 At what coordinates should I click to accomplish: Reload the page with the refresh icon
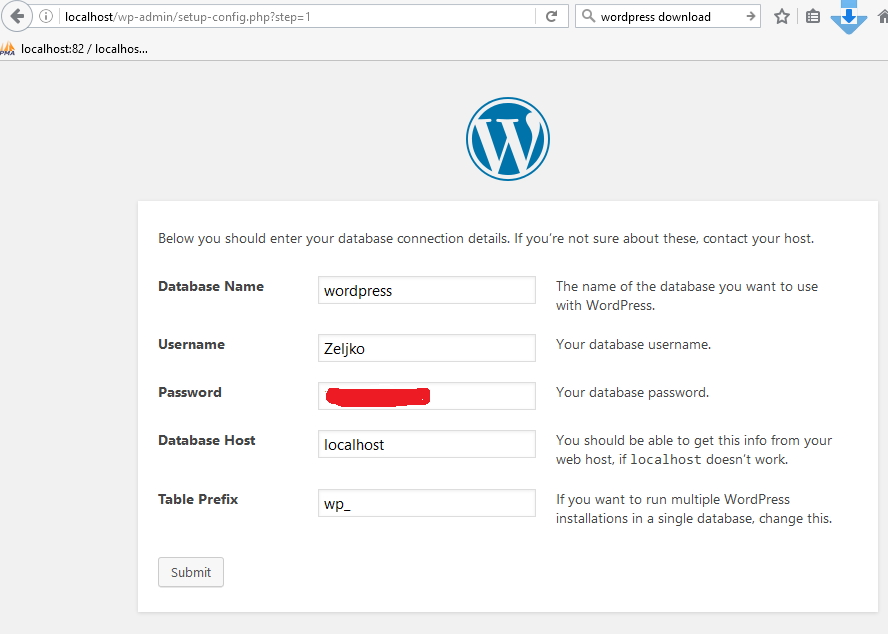click(x=551, y=16)
